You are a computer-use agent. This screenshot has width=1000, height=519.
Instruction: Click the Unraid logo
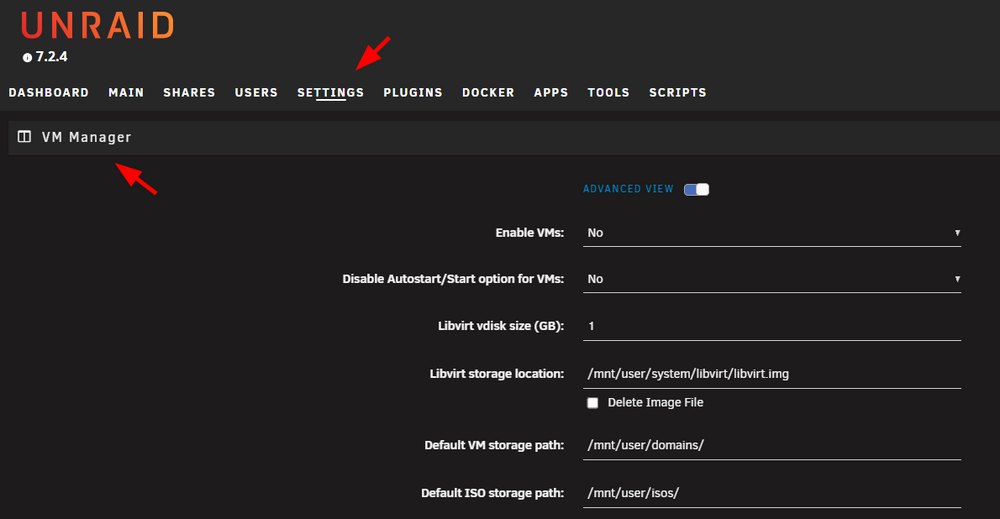(98, 26)
